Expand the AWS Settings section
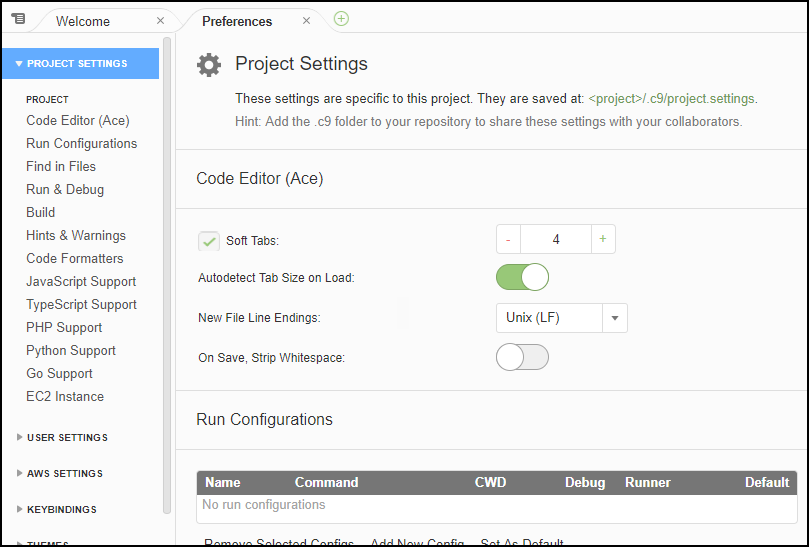 click(x=64, y=474)
